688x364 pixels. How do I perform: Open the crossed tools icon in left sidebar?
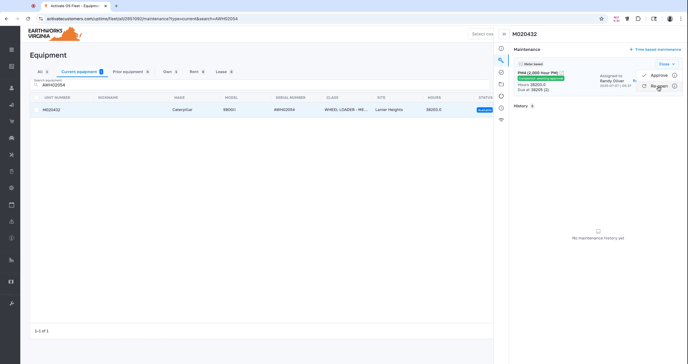click(11, 155)
